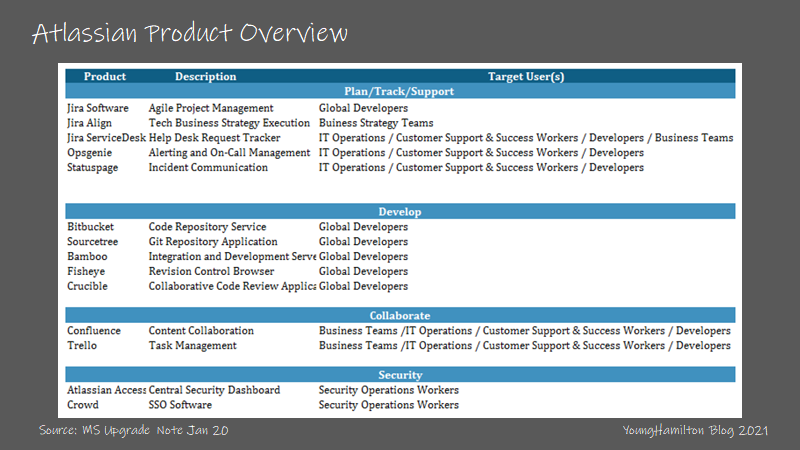
Task: Click 'Global Developers' in Fisheye row
Action: (363, 271)
